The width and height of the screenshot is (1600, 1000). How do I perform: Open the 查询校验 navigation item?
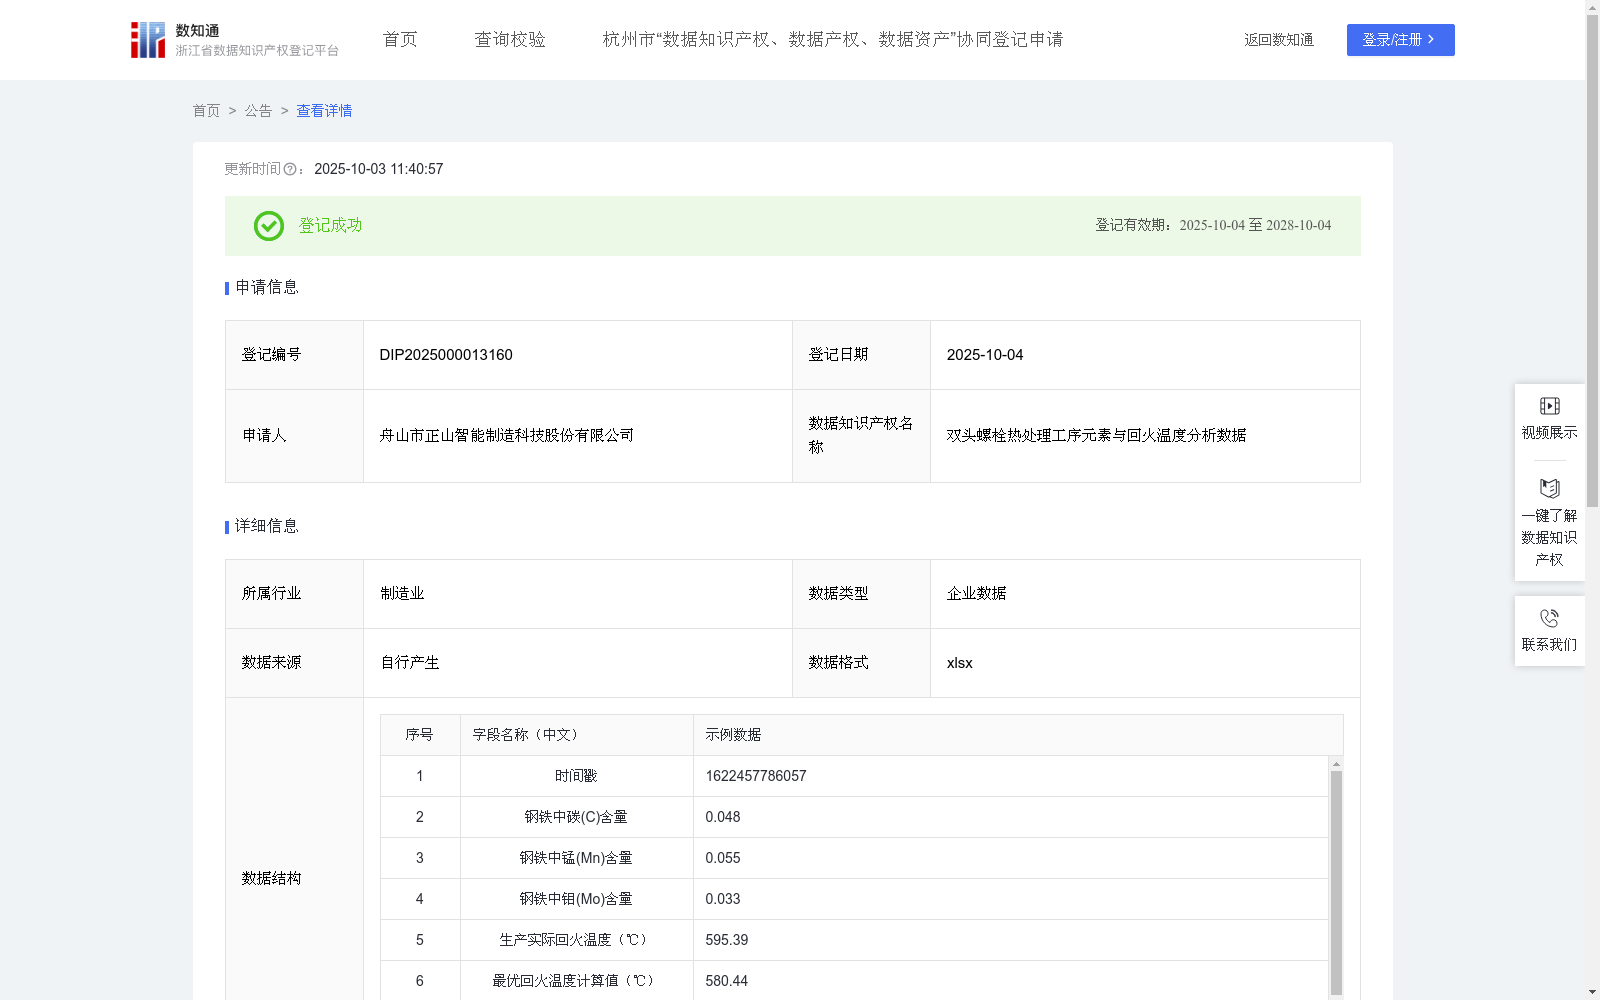[x=510, y=39]
